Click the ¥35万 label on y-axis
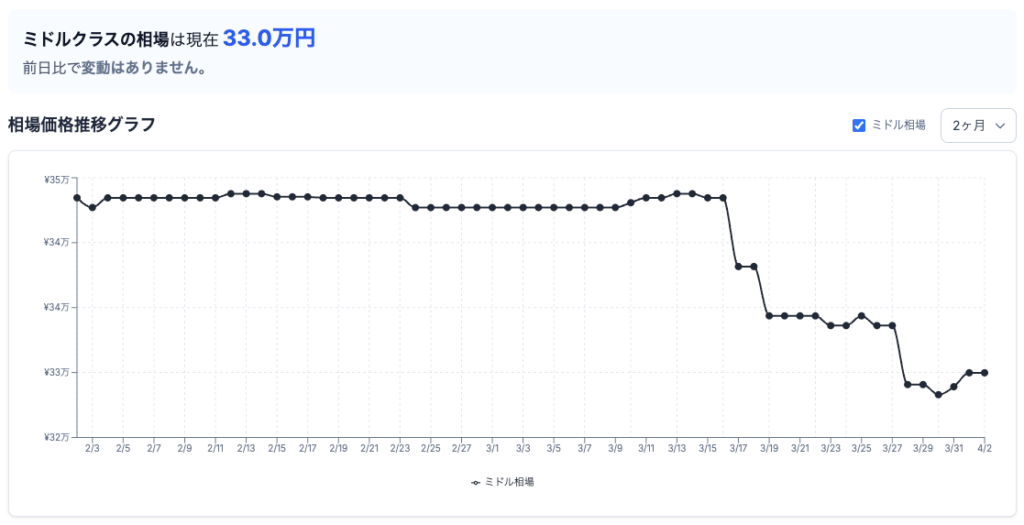This screenshot has width=1024, height=525. [56, 180]
